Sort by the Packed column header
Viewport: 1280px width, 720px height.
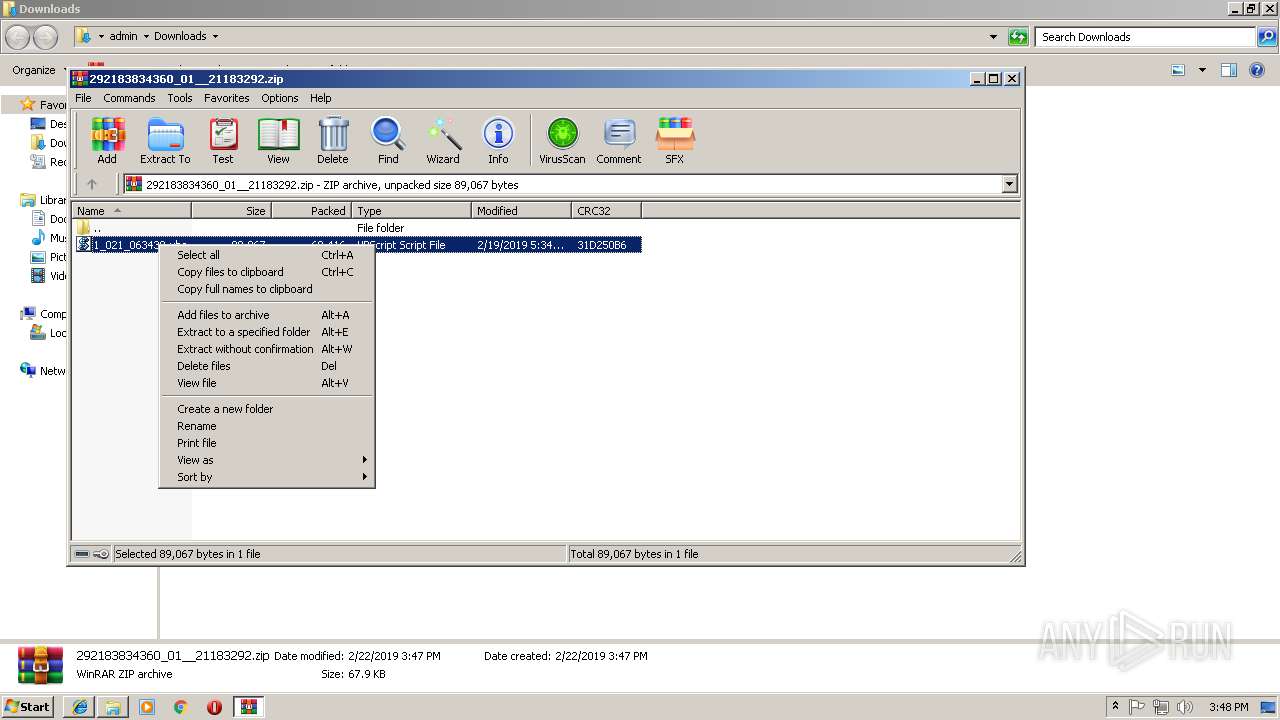[x=311, y=211]
